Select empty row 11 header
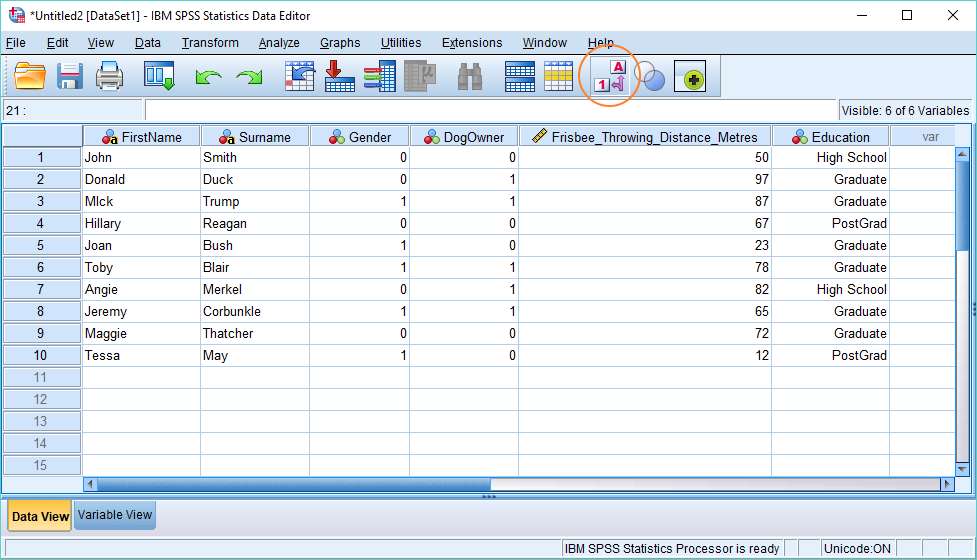This screenshot has height=560, width=977. (x=42, y=377)
